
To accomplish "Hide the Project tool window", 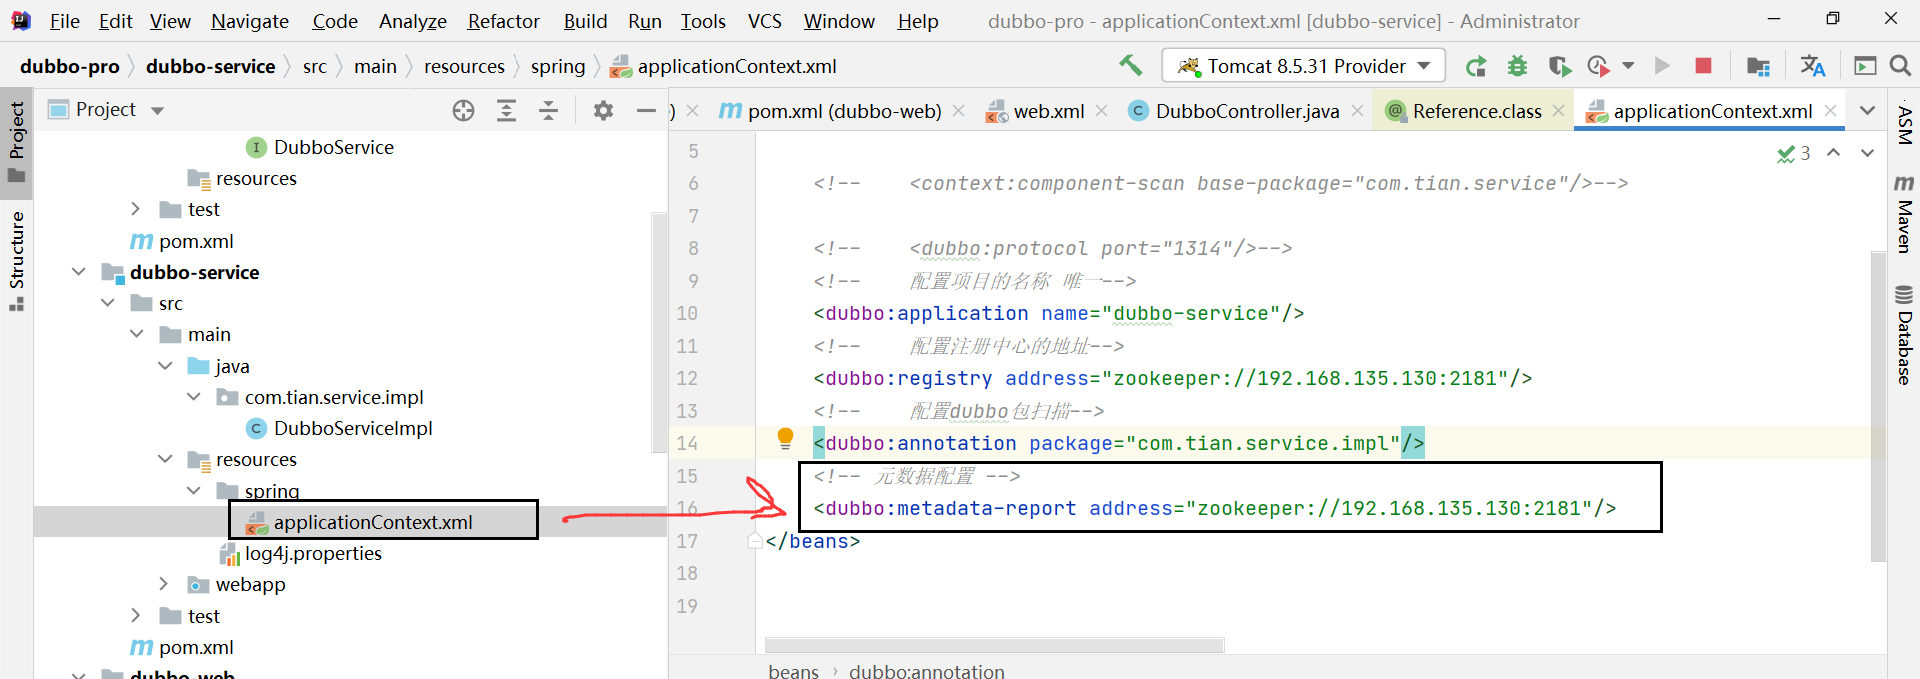I will 646,111.
